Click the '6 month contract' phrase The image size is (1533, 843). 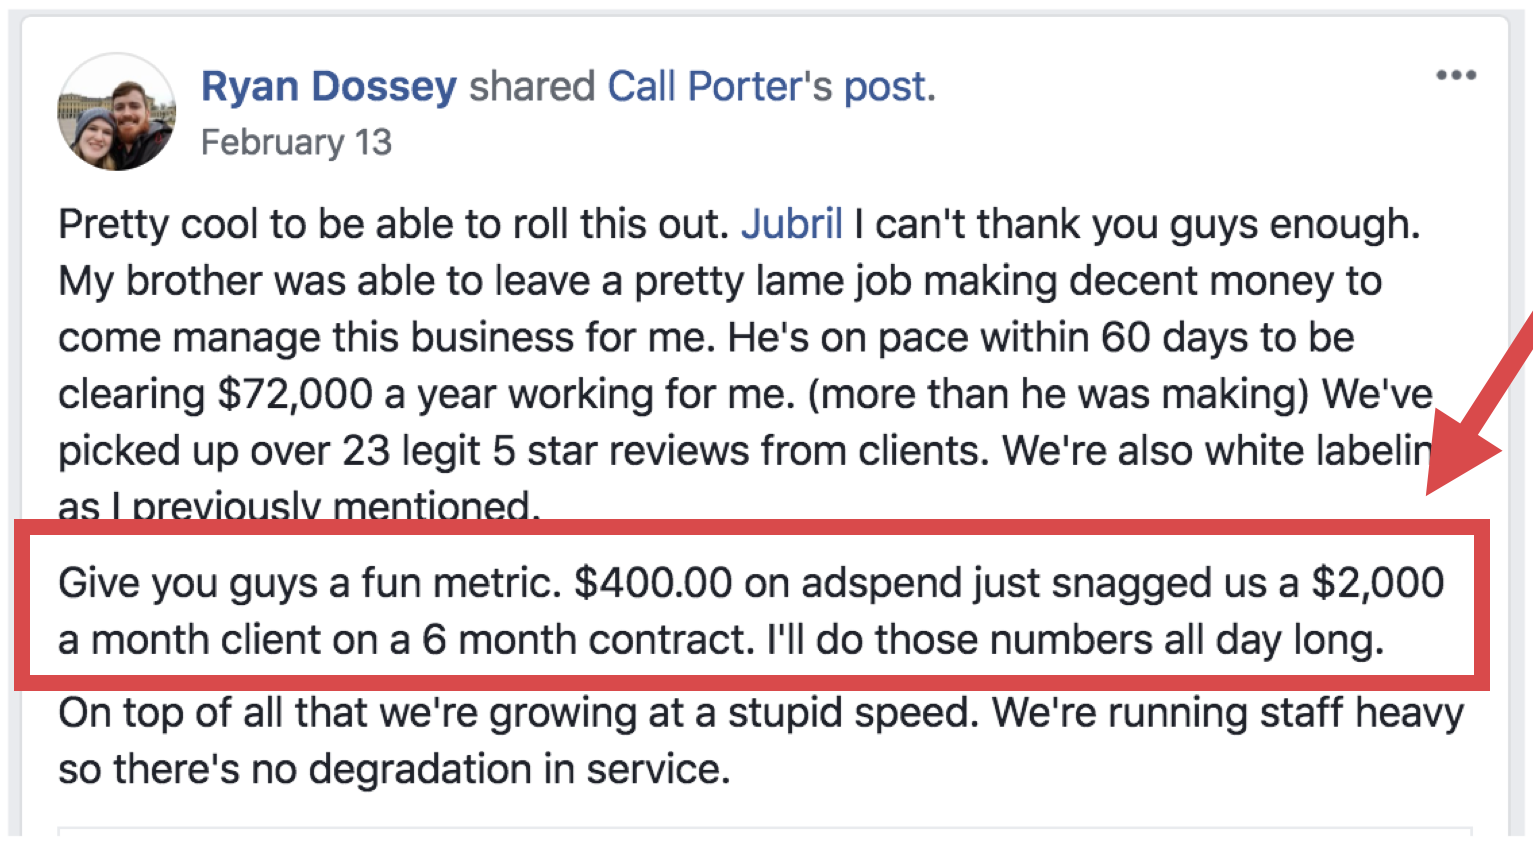(588, 640)
